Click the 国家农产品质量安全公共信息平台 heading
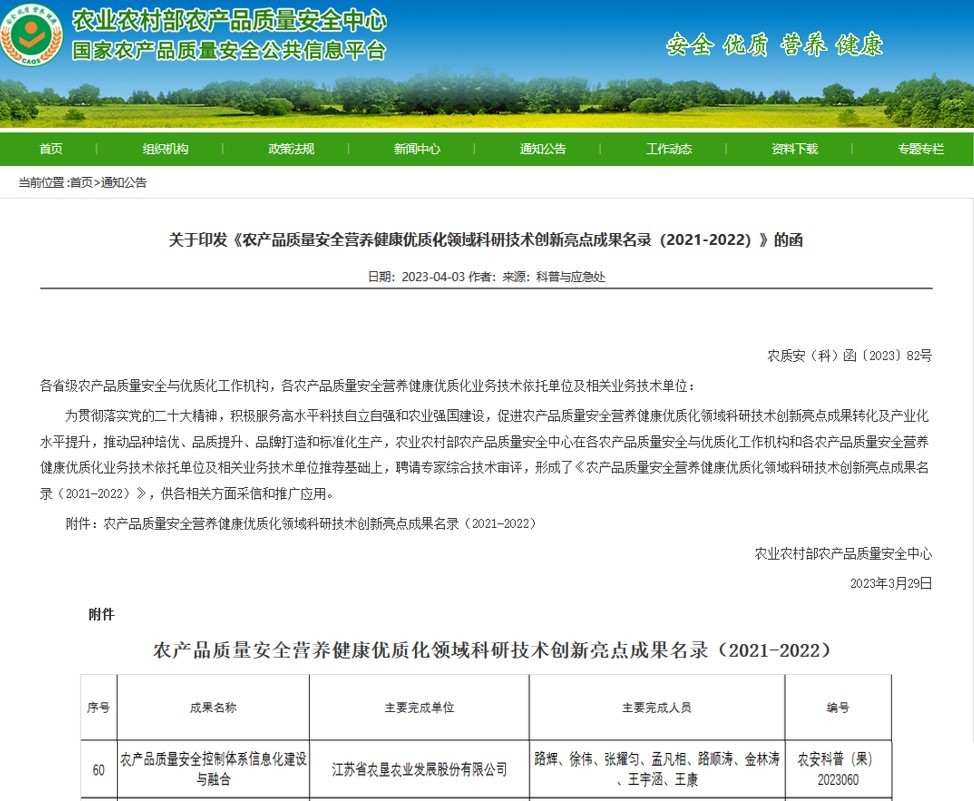974x801 pixels. (229, 51)
